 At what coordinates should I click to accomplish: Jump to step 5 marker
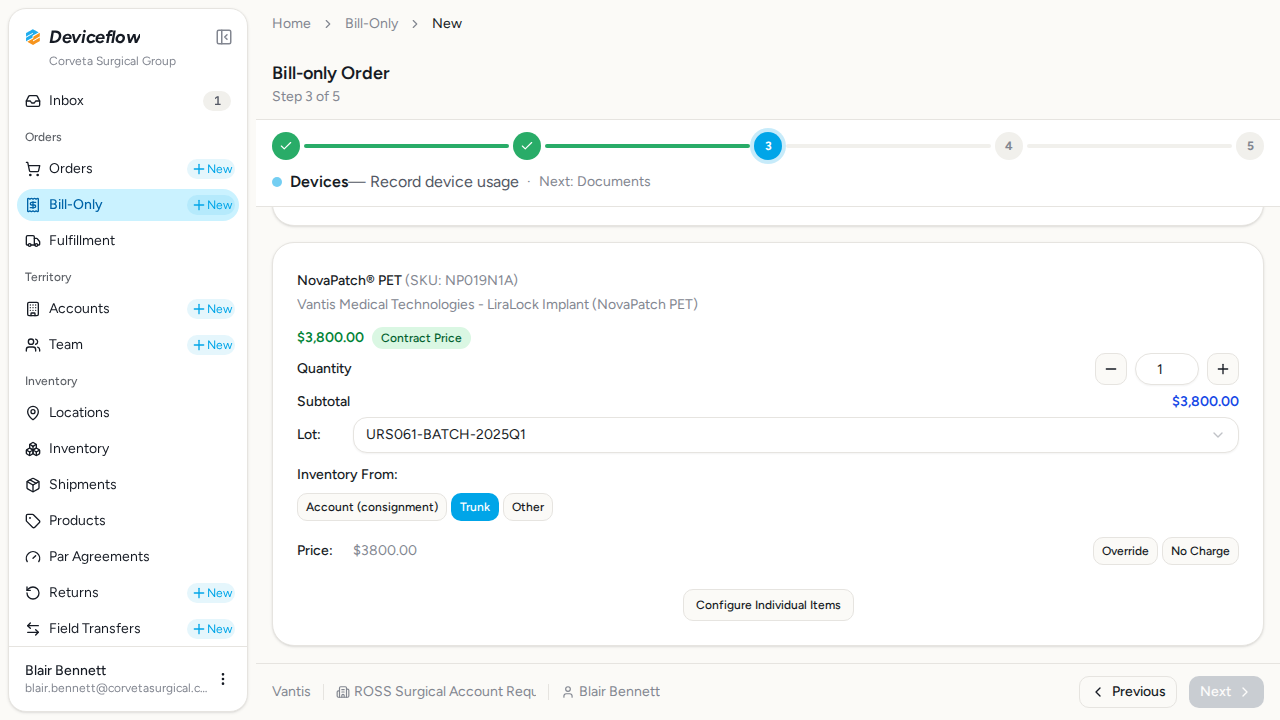tap(1250, 146)
